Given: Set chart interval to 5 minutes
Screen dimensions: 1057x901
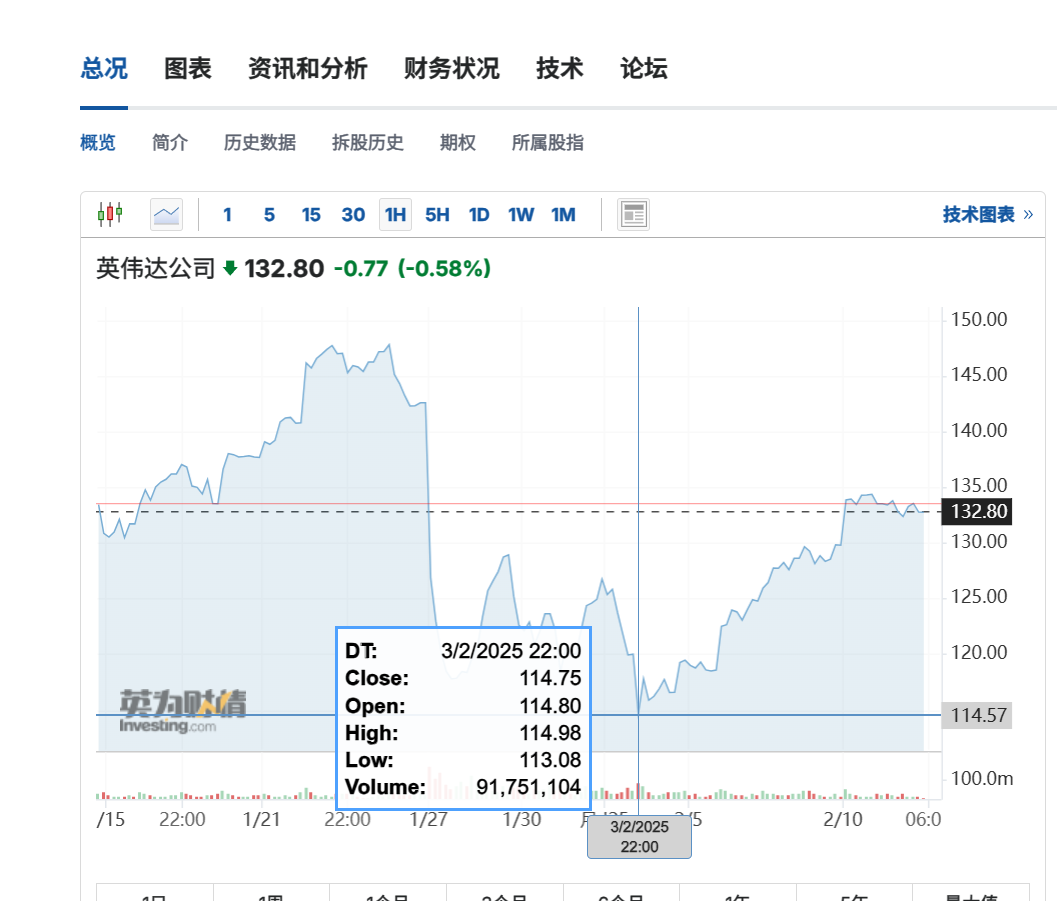Looking at the screenshot, I should pyautogui.click(x=270, y=215).
